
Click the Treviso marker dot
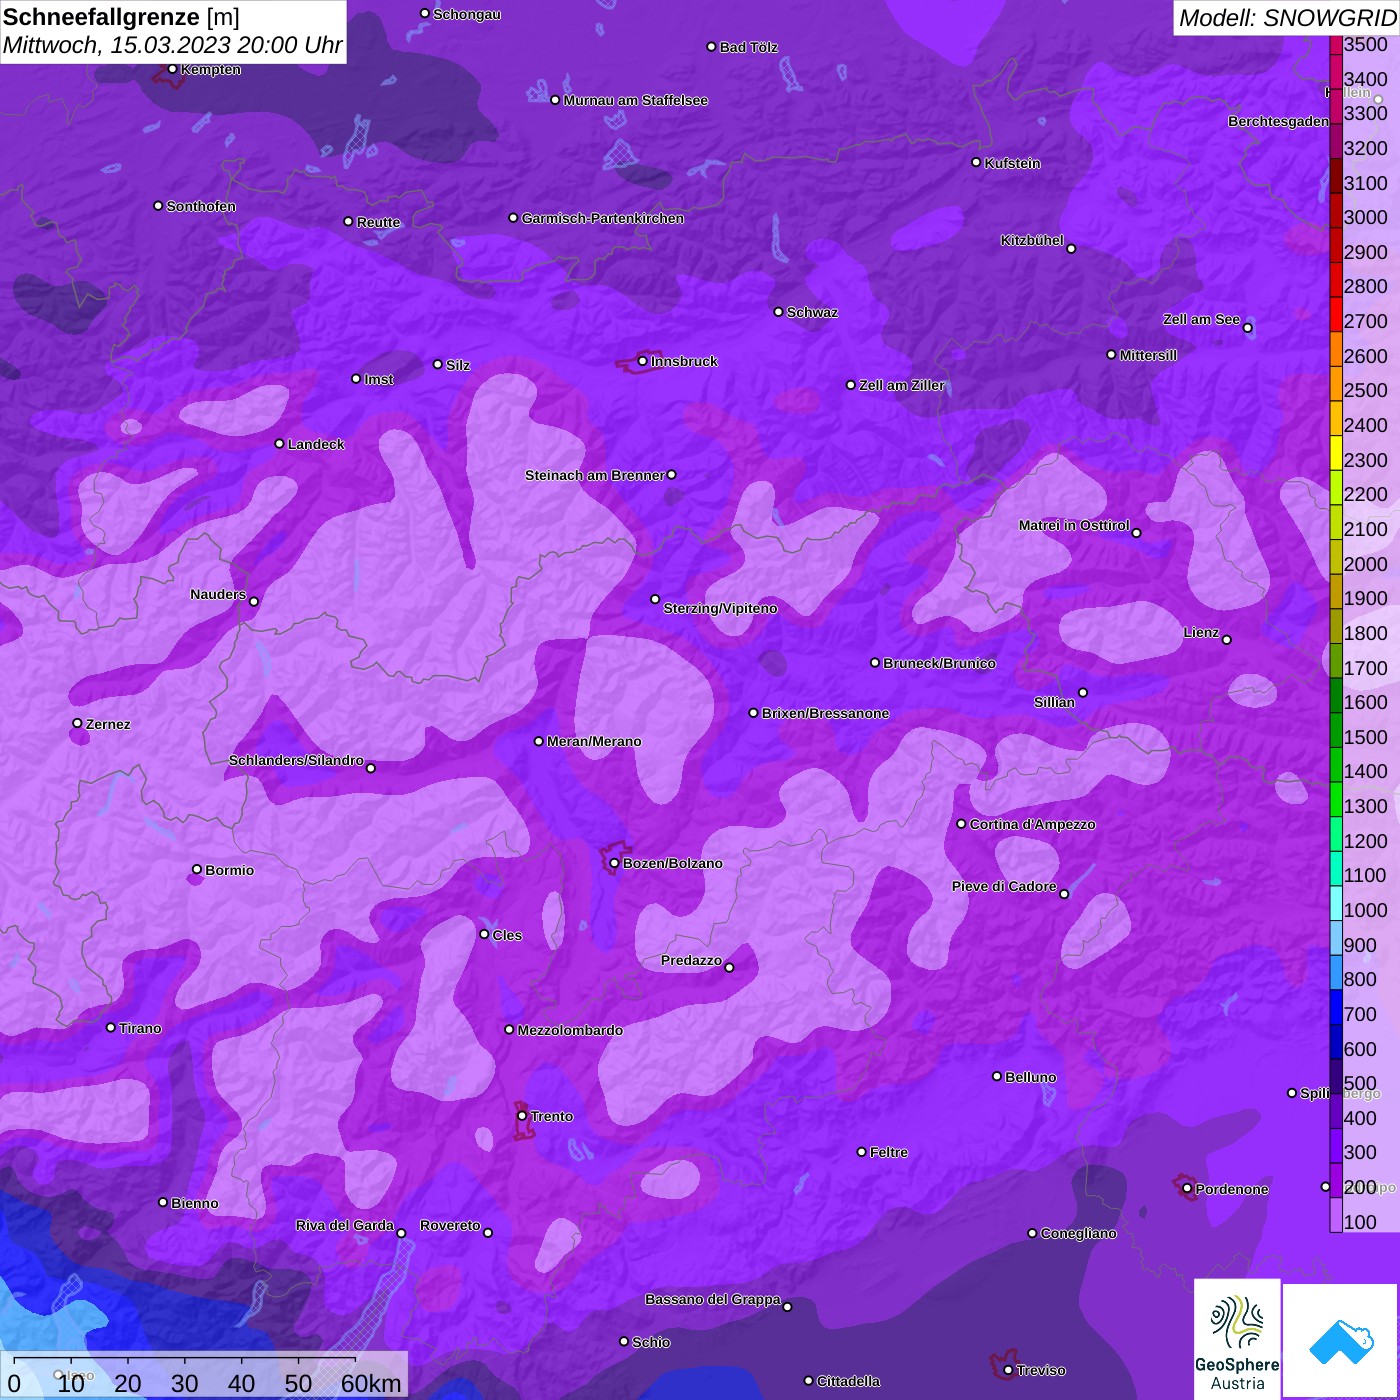pos(1008,1370)
